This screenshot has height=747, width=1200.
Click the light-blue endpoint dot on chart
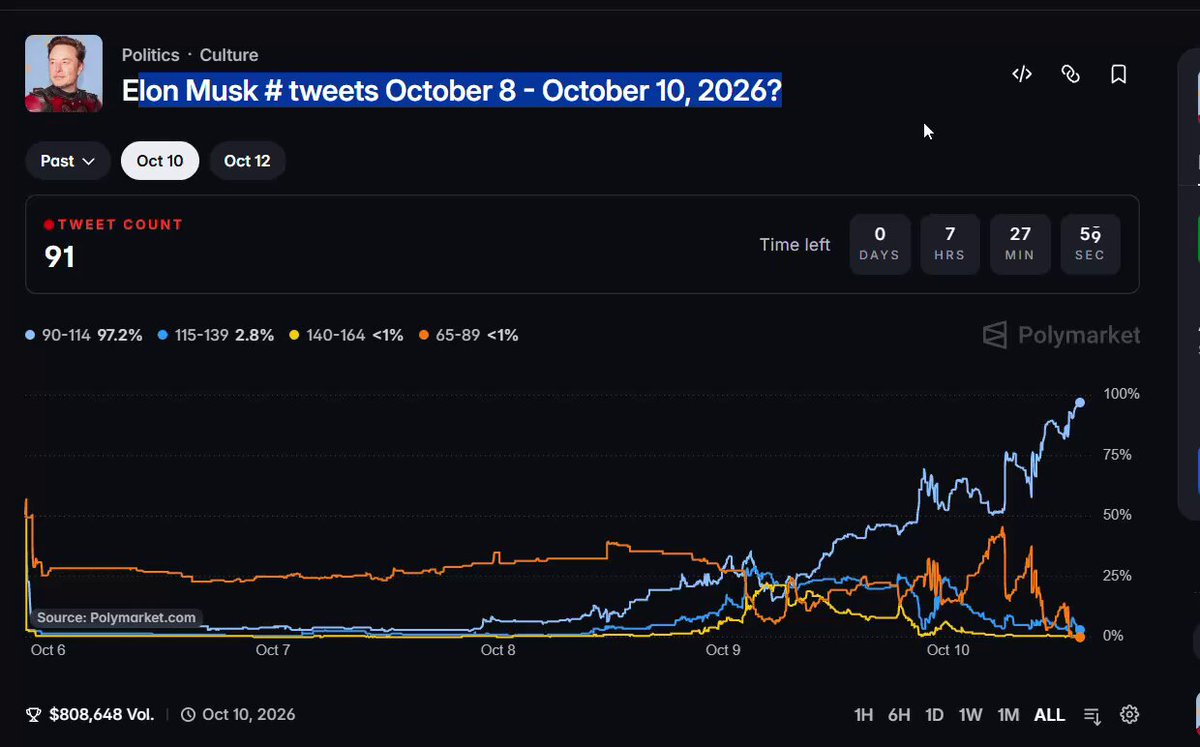[x=1080, y=402]
